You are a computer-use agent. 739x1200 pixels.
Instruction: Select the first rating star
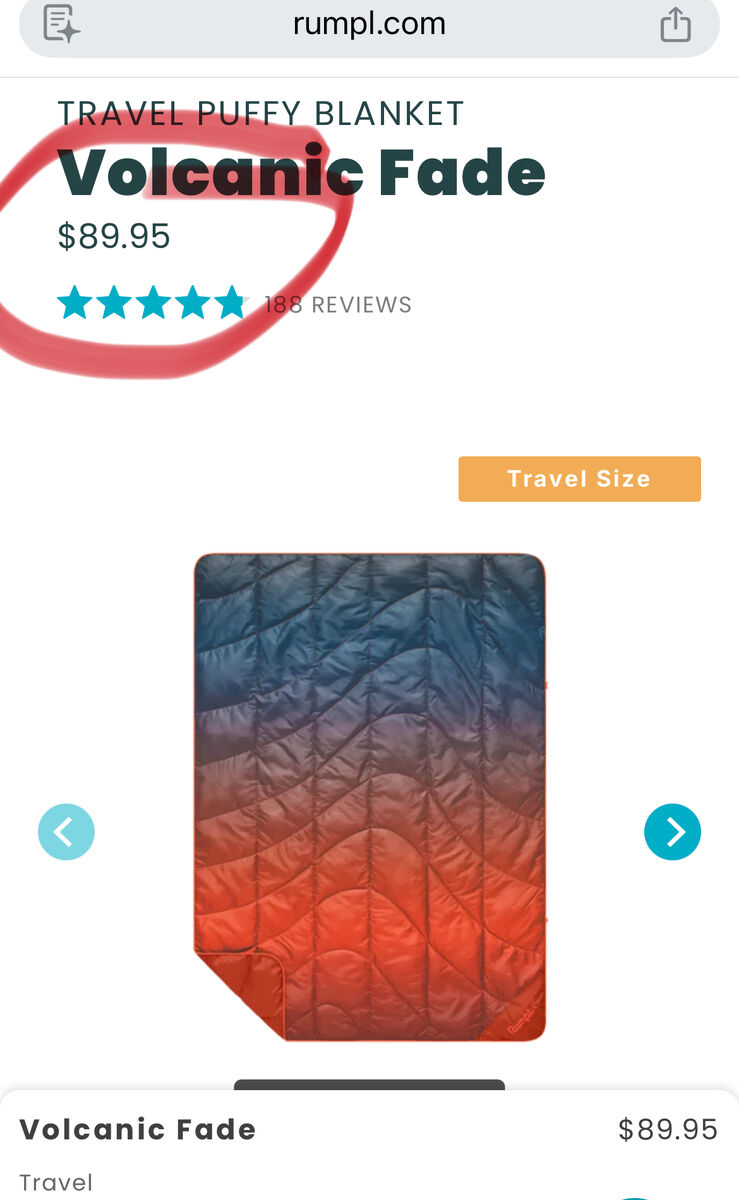tap(75, 303)
